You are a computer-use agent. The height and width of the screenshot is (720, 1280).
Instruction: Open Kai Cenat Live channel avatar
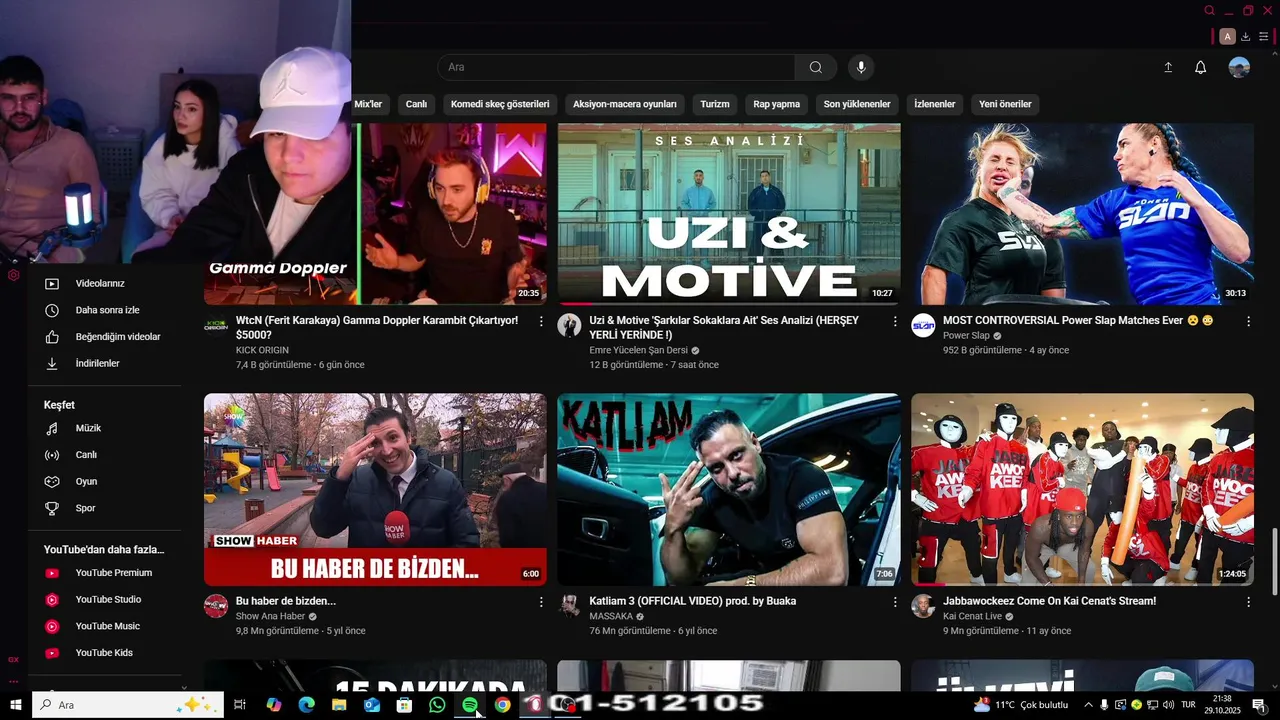coord(923,606)
